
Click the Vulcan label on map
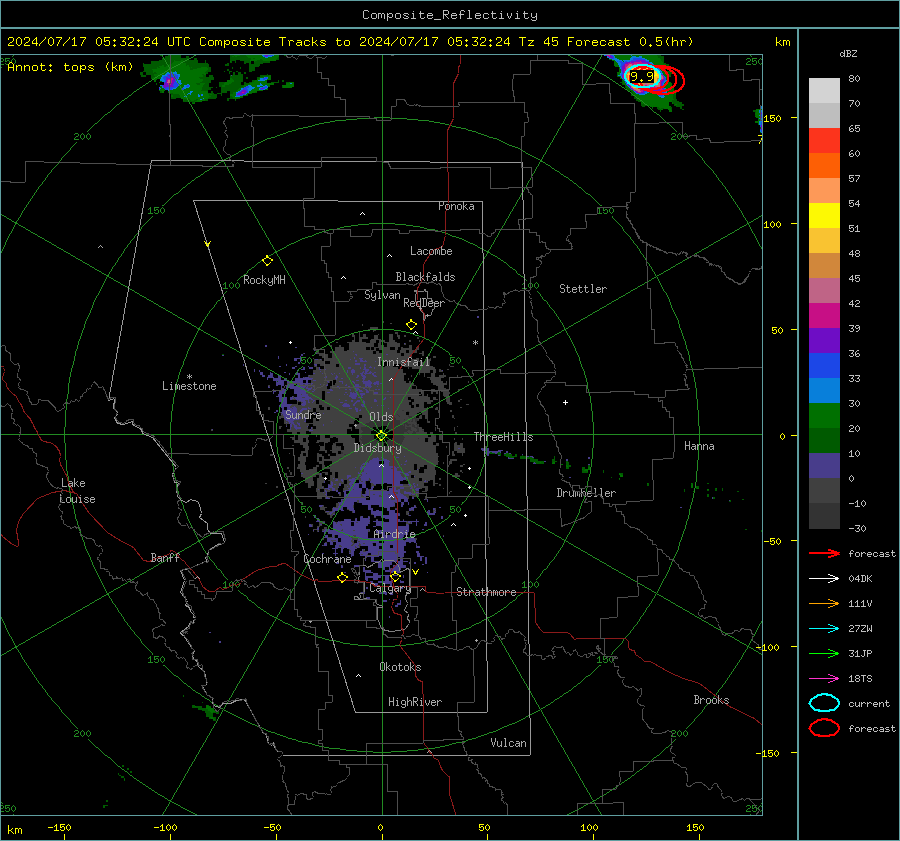[508, 743]
